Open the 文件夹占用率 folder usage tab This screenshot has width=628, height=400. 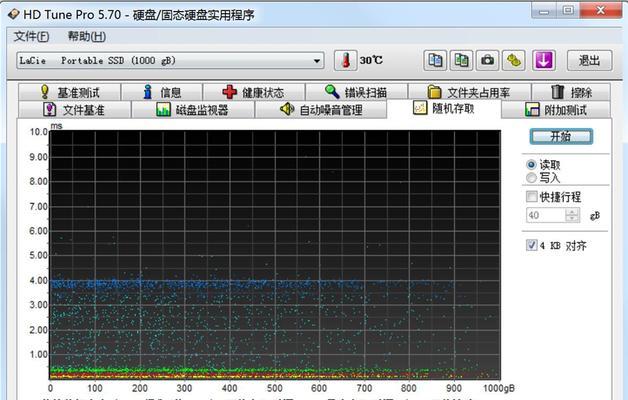tap(469, 92)
